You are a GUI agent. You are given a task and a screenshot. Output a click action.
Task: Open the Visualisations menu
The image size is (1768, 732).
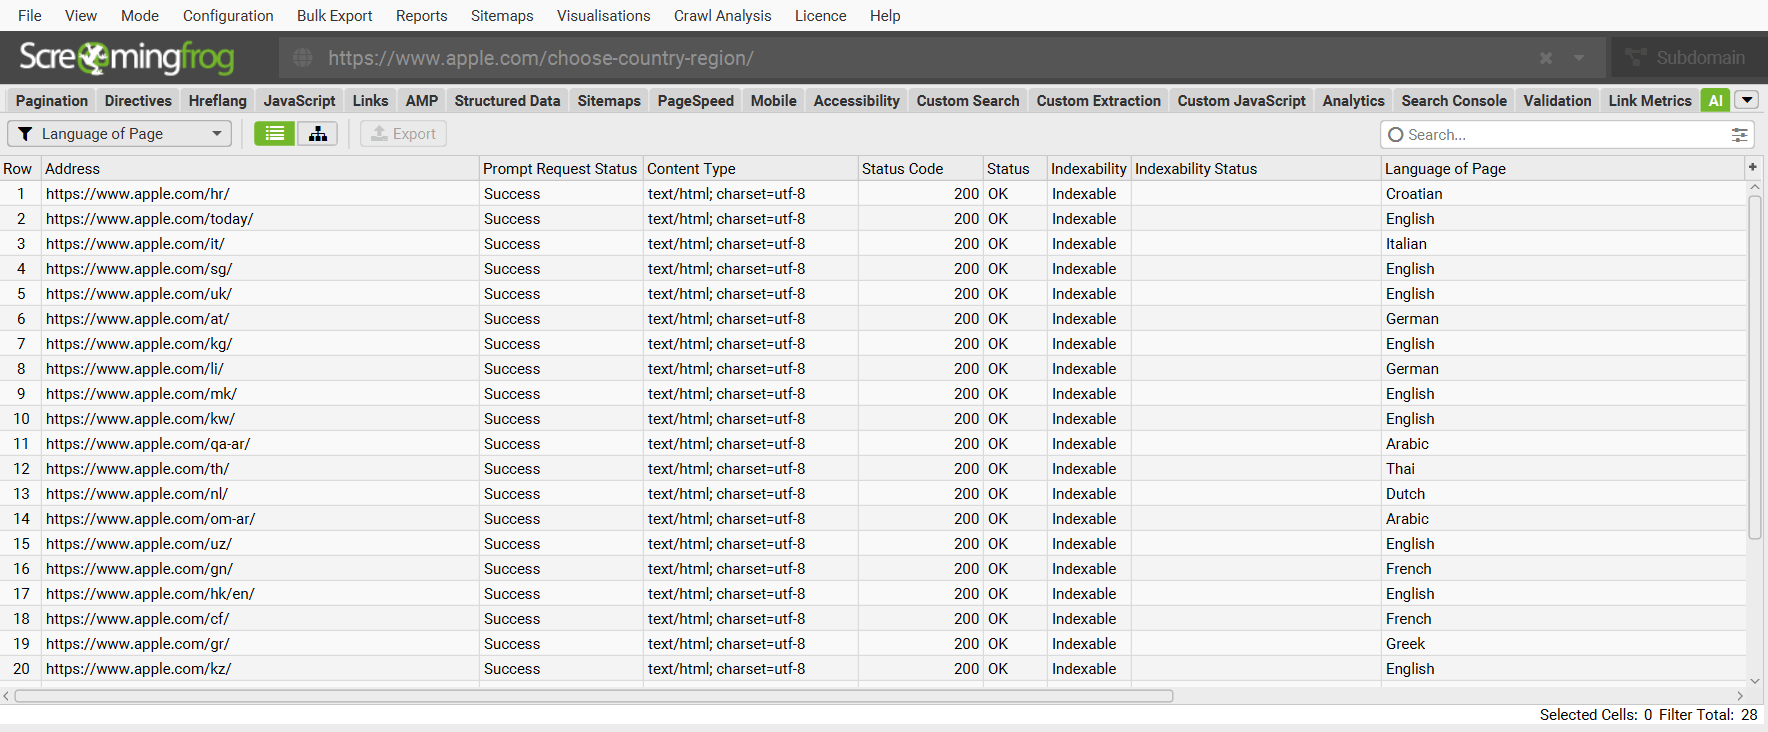coord(604,16)
